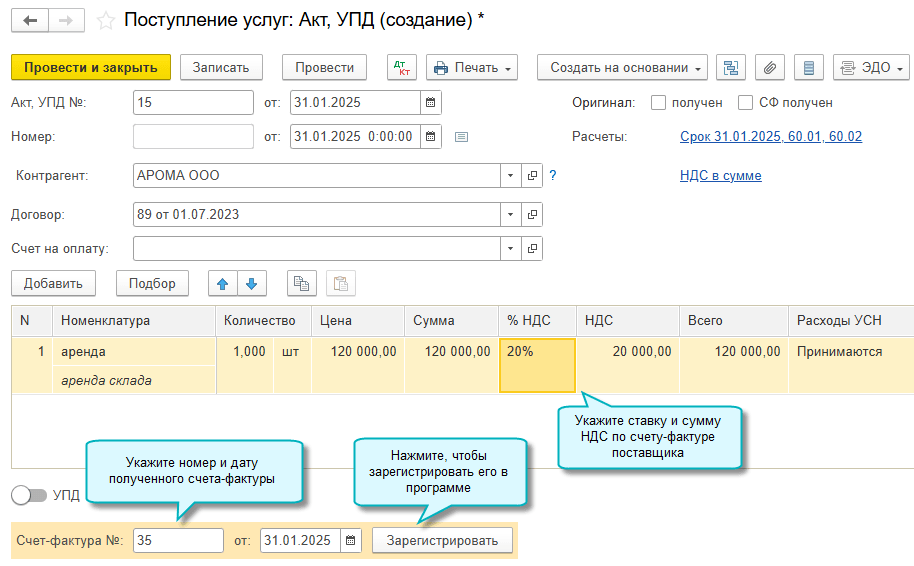Viewport: 914px width, 566px height.
Task: Expand the Счет на оплату dropdown
Action: 511,248
